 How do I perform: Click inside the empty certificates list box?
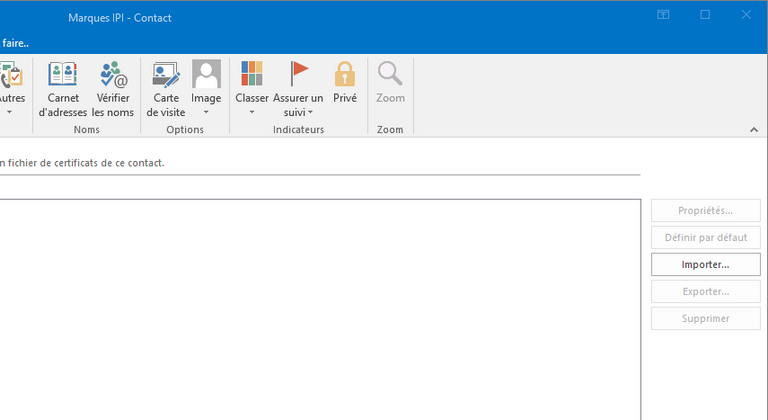pos(320,310)
